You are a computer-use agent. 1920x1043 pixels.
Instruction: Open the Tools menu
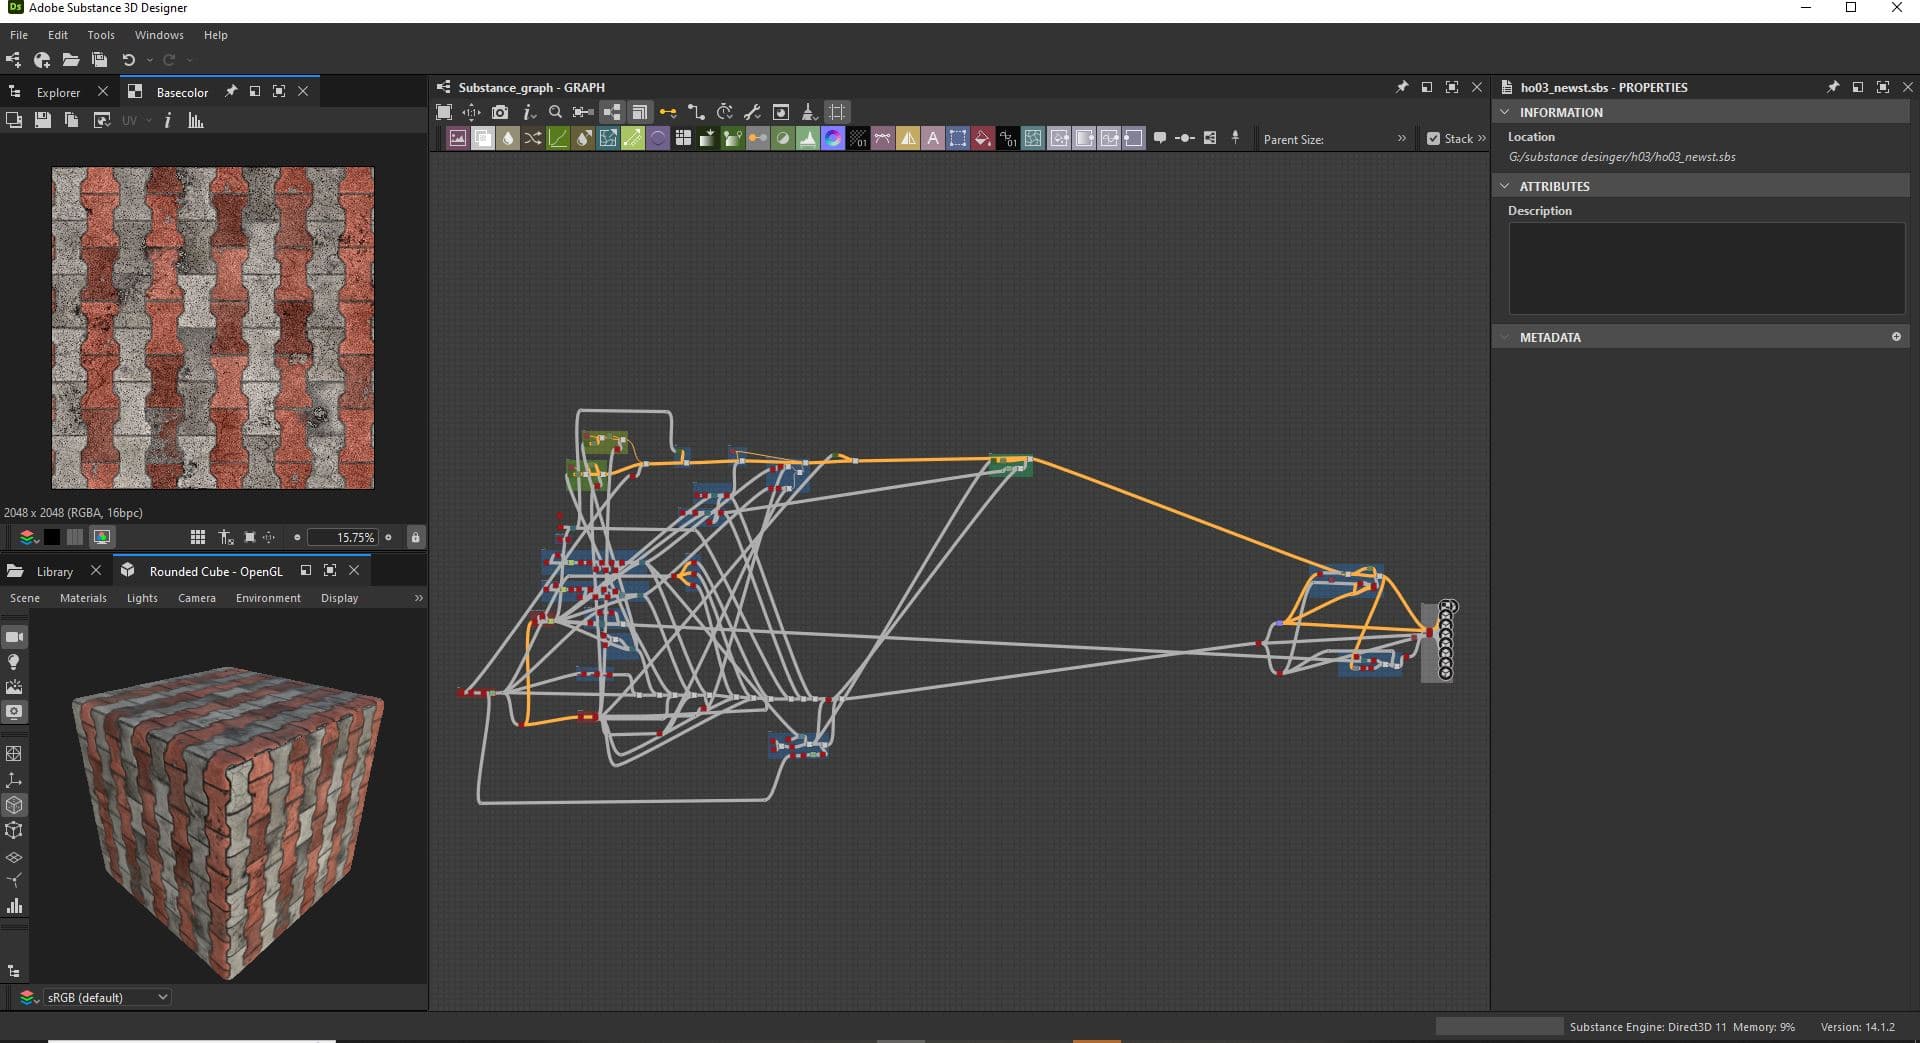(101, 35)
